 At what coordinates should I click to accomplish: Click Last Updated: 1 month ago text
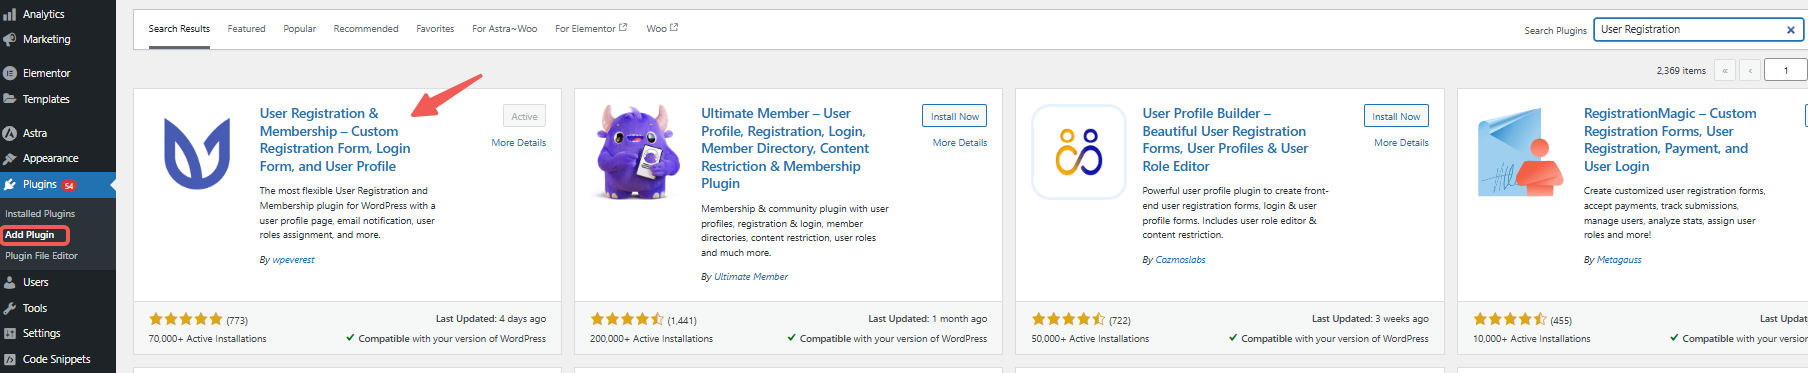[x=927, y=319]
